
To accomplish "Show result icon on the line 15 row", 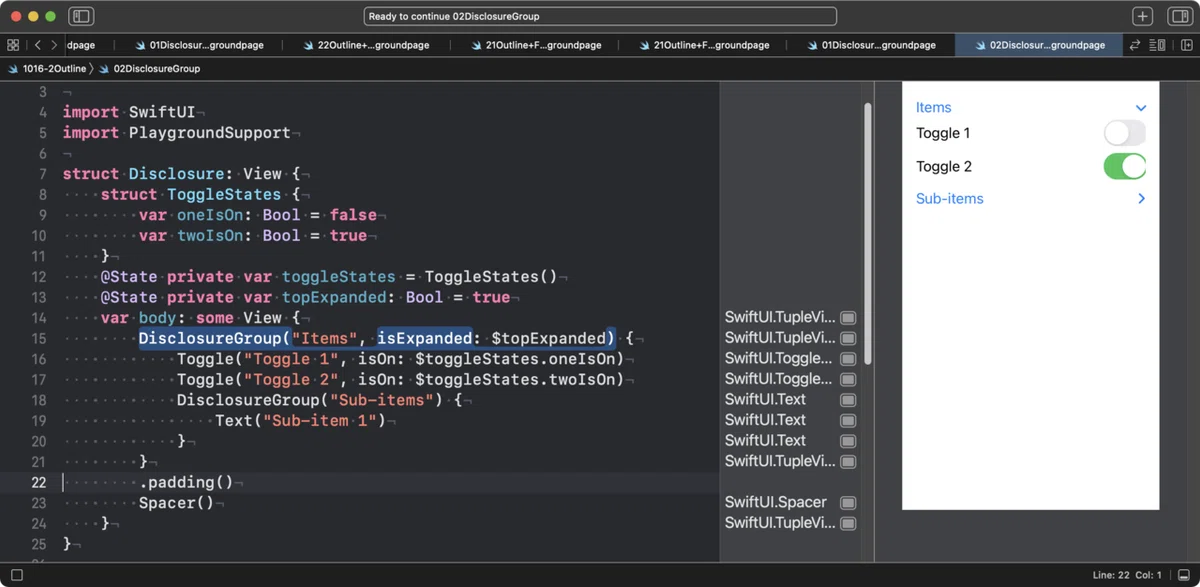I will (848, 338).
